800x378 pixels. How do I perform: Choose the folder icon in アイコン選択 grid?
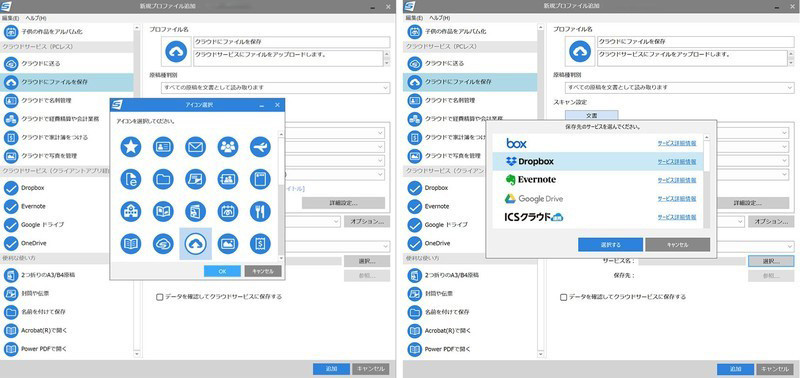pos(163,179)
